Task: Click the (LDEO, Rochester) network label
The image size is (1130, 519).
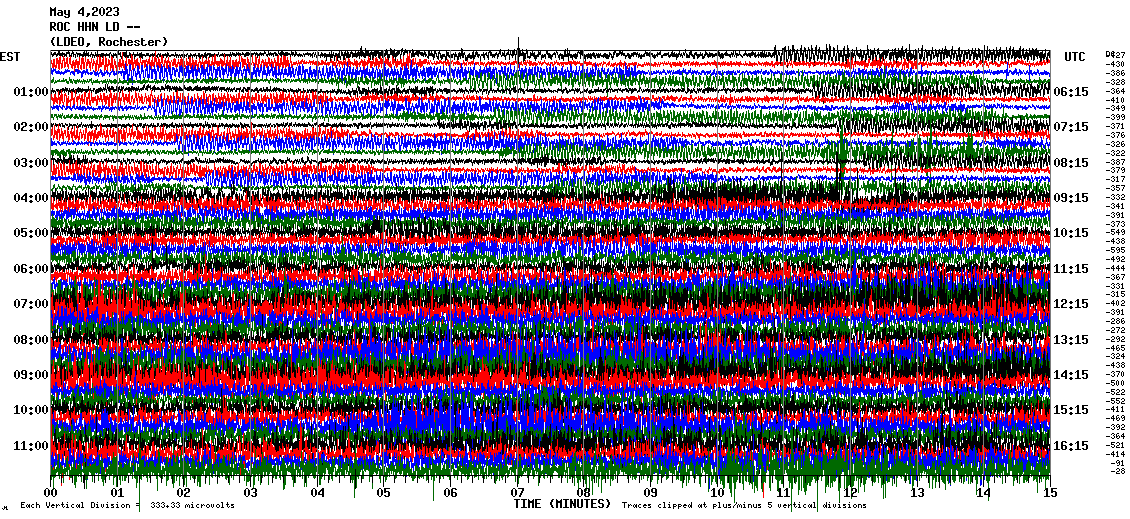Action: [109, 42]
